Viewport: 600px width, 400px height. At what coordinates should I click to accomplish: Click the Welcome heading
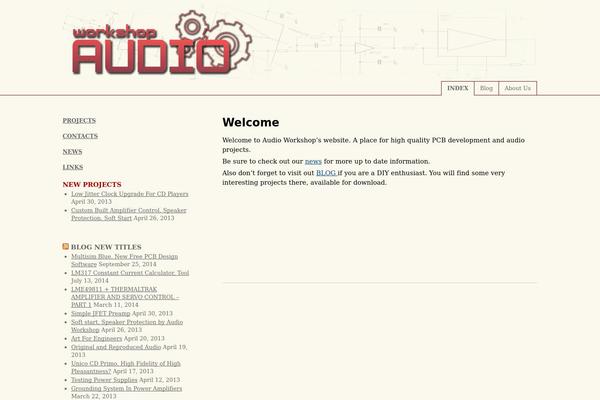[251, 122]
